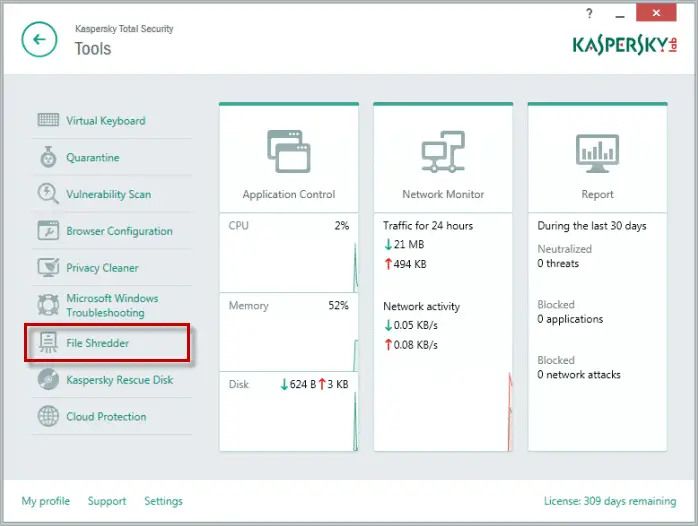
Task: Click the Tools page title
Action: point(93,49)
